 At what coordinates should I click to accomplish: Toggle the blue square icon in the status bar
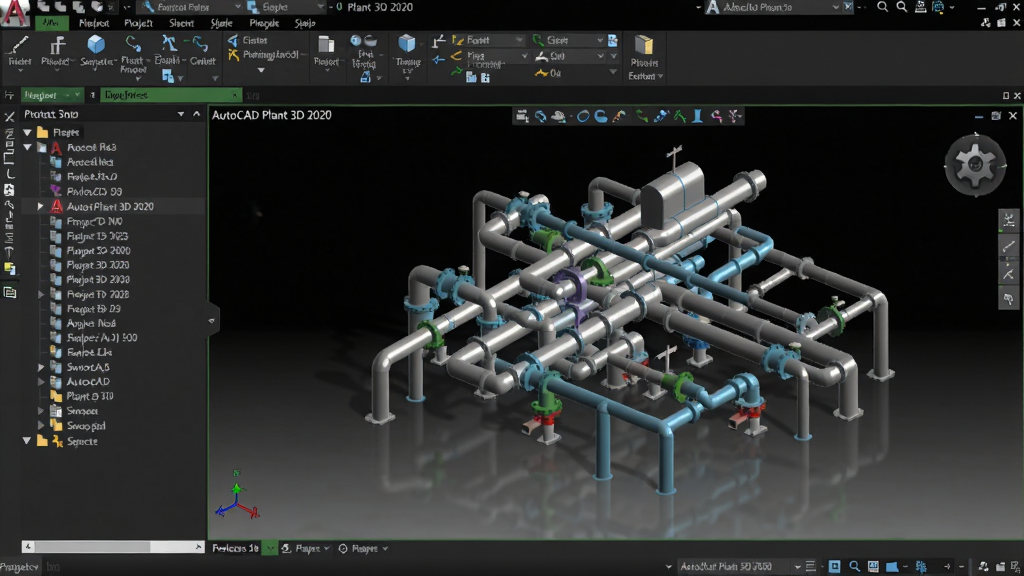tap(834, 566)
